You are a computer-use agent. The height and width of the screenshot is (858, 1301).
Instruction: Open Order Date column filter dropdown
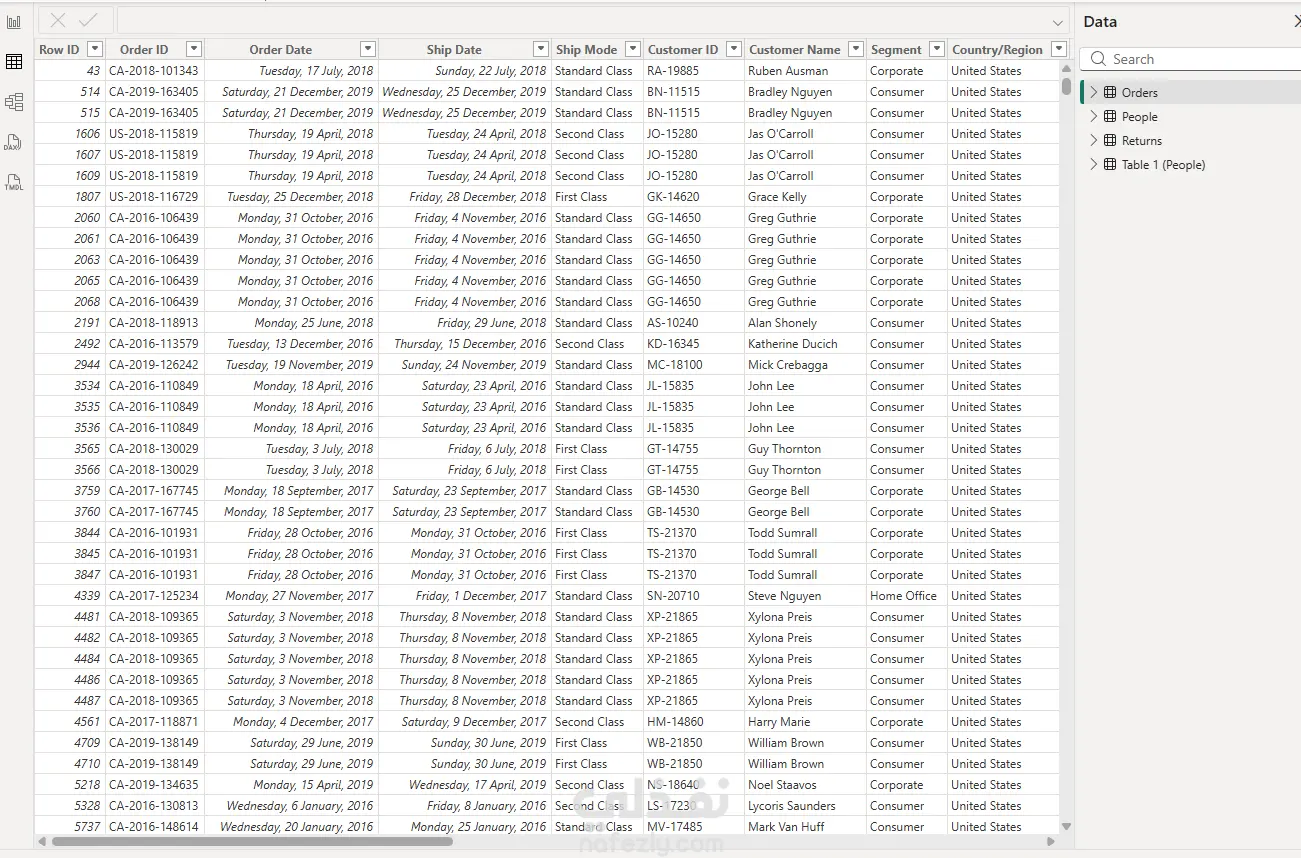click(367, 49)
